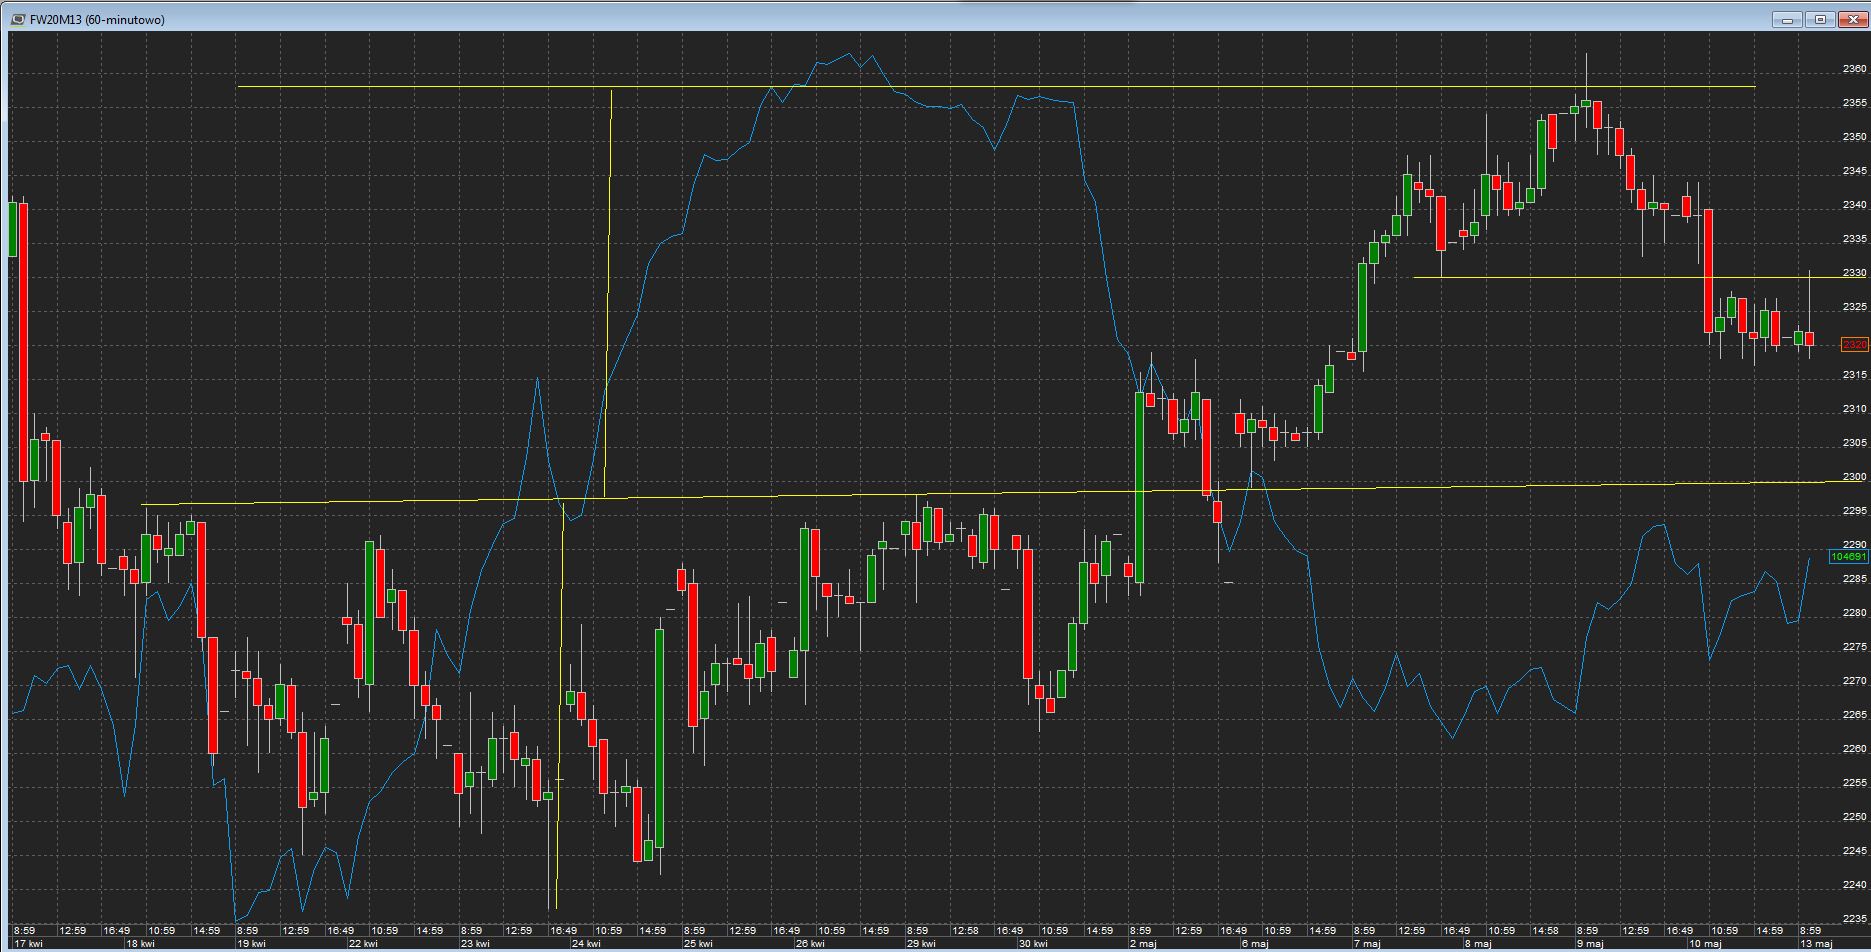Click the green 104691 indicator value tag

1848,557
